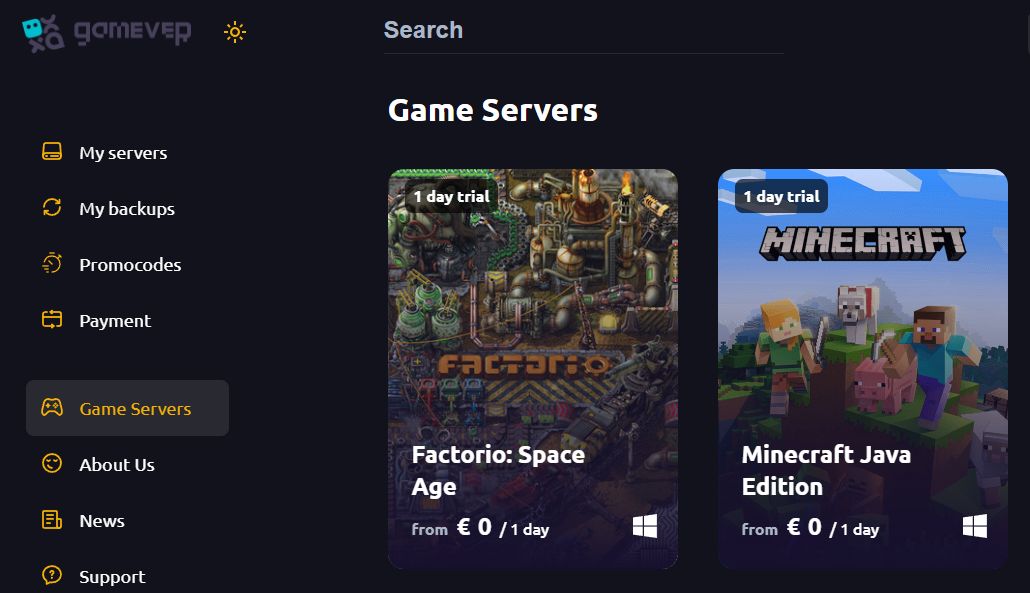Open the Minecraft Java Edition server card
Viewport: 1030px width, 593px height.
(862, 368)
